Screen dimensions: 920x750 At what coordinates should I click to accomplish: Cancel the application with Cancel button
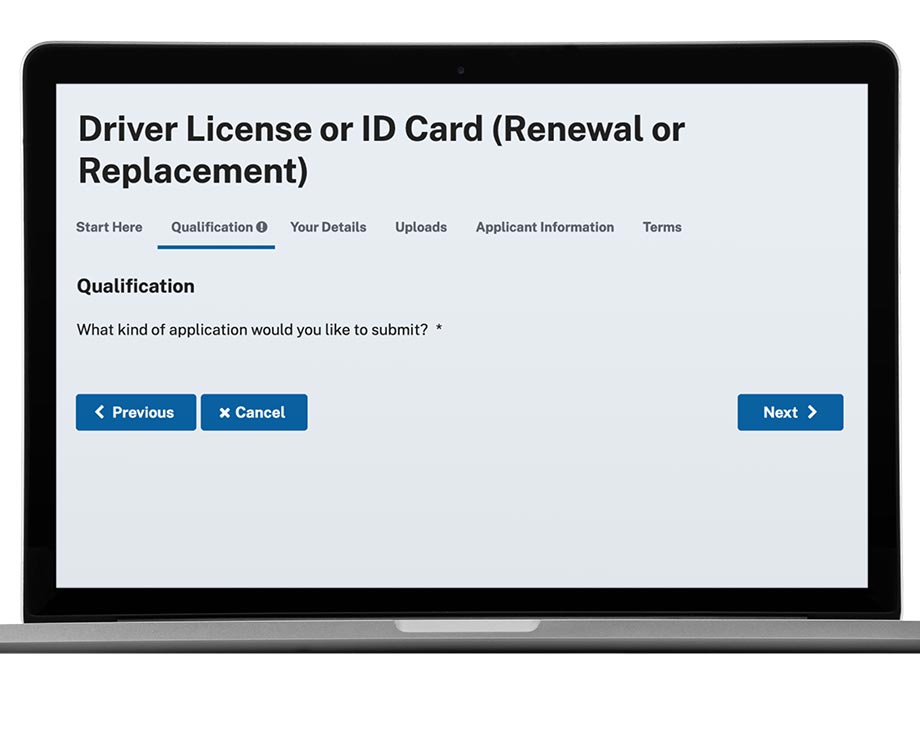click(254, 412)
